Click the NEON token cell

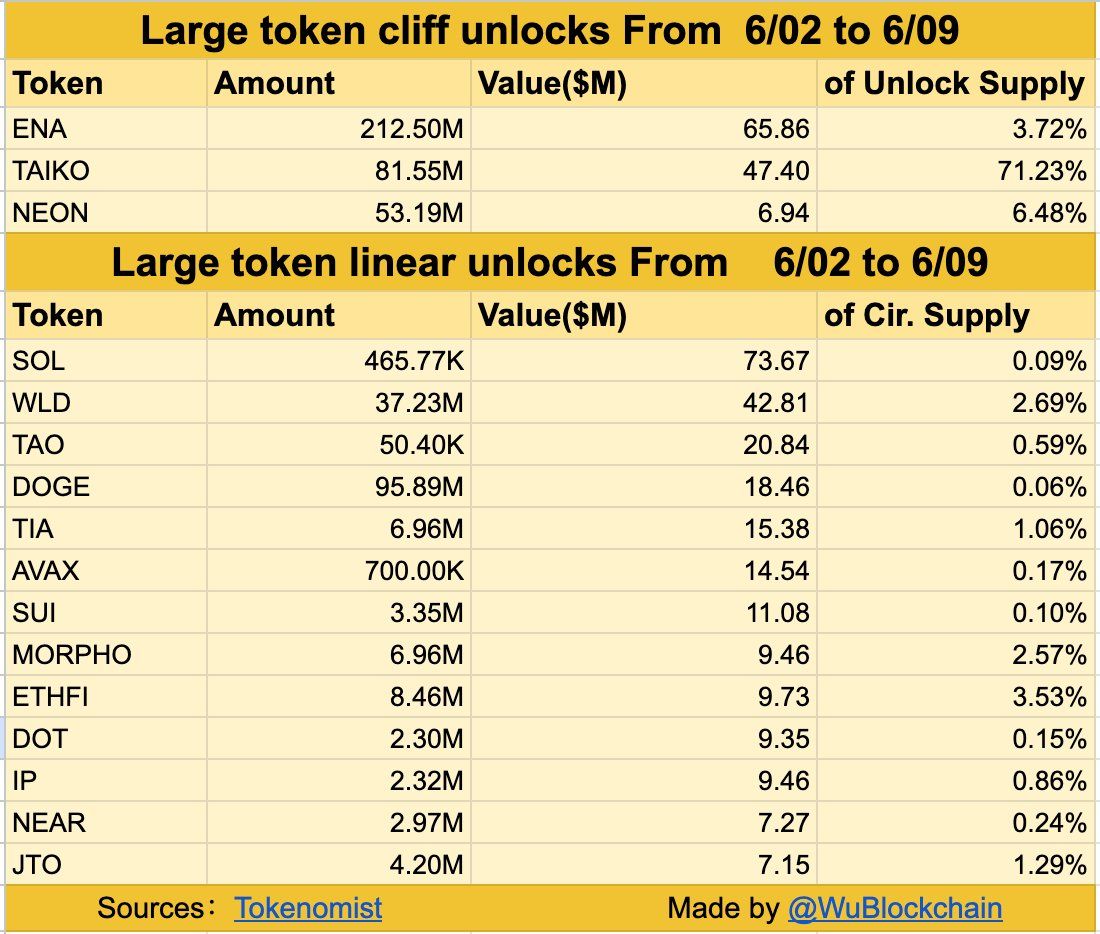pyautogui.click(x=107, y=212)
